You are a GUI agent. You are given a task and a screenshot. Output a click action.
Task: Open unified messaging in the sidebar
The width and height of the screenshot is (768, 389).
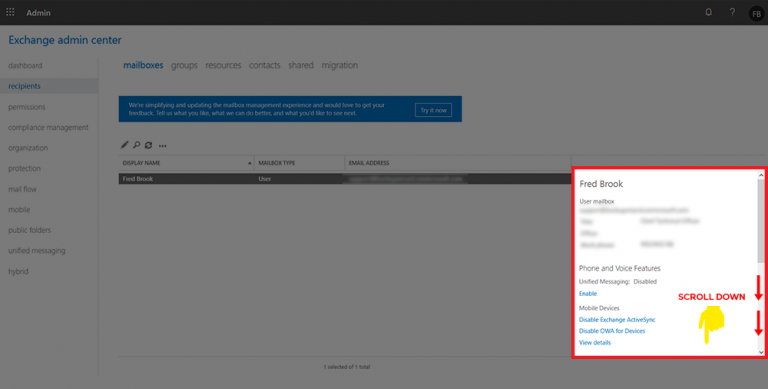click(36, 251)
